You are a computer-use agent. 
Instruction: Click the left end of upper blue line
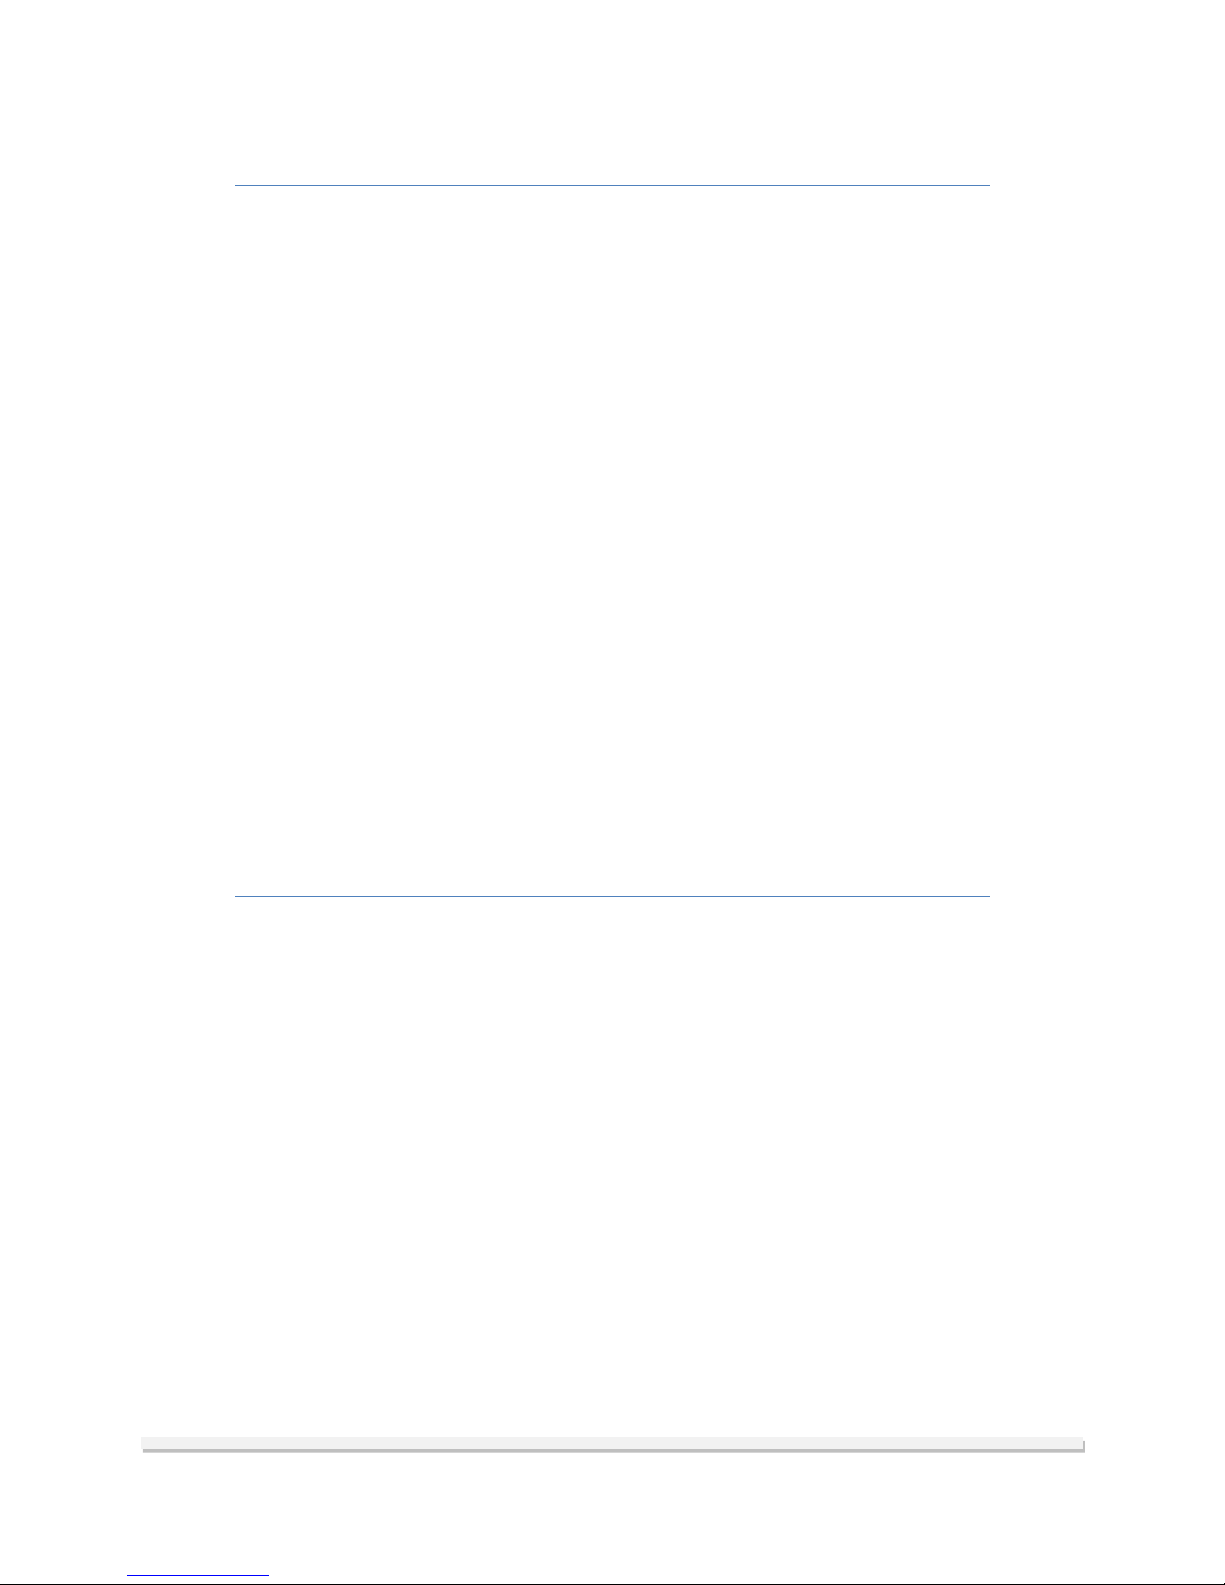(x=238, y=185)
